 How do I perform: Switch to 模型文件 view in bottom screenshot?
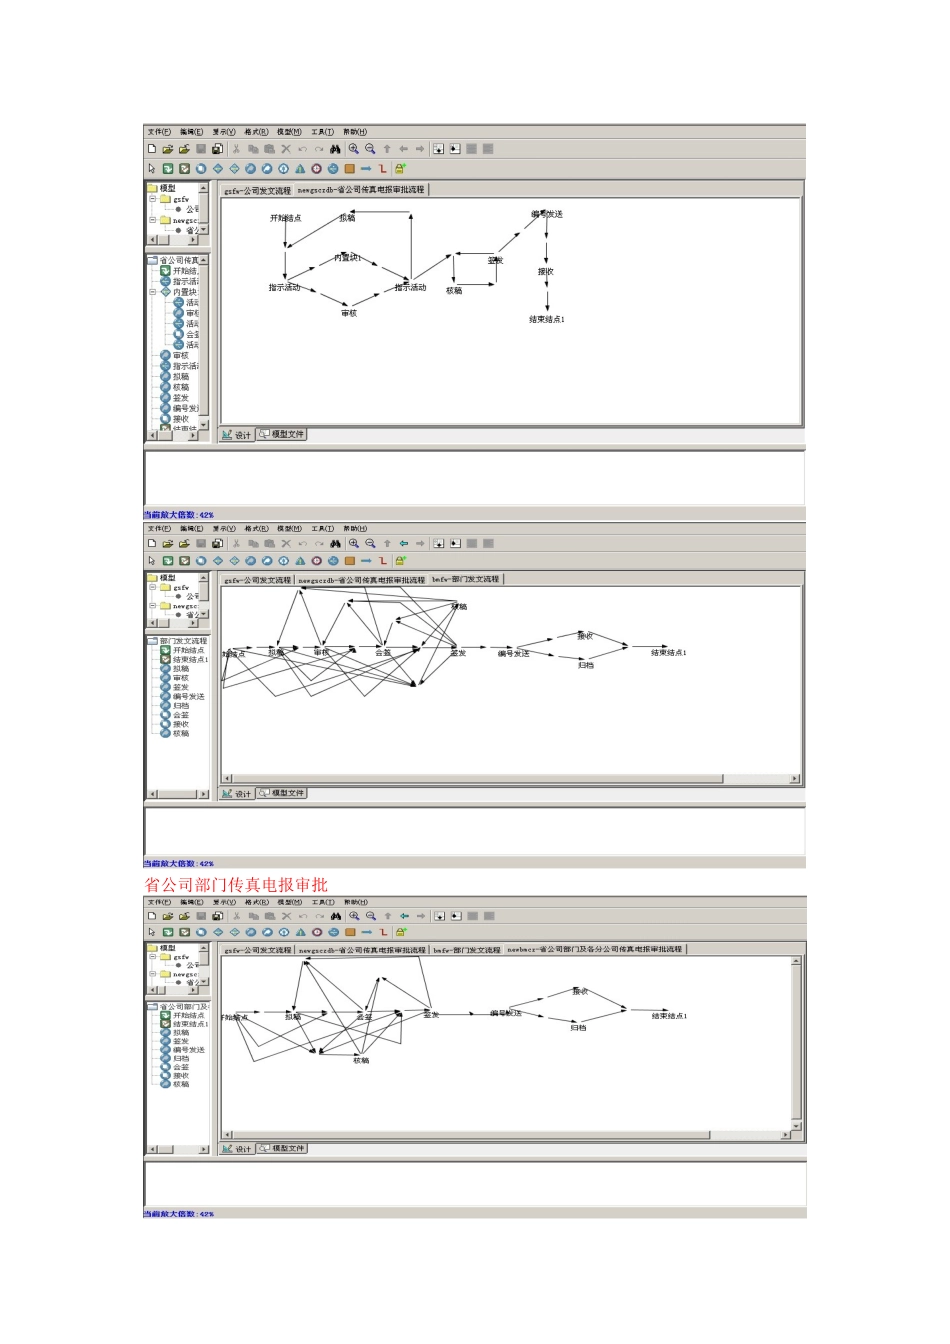click(283, 1148)
